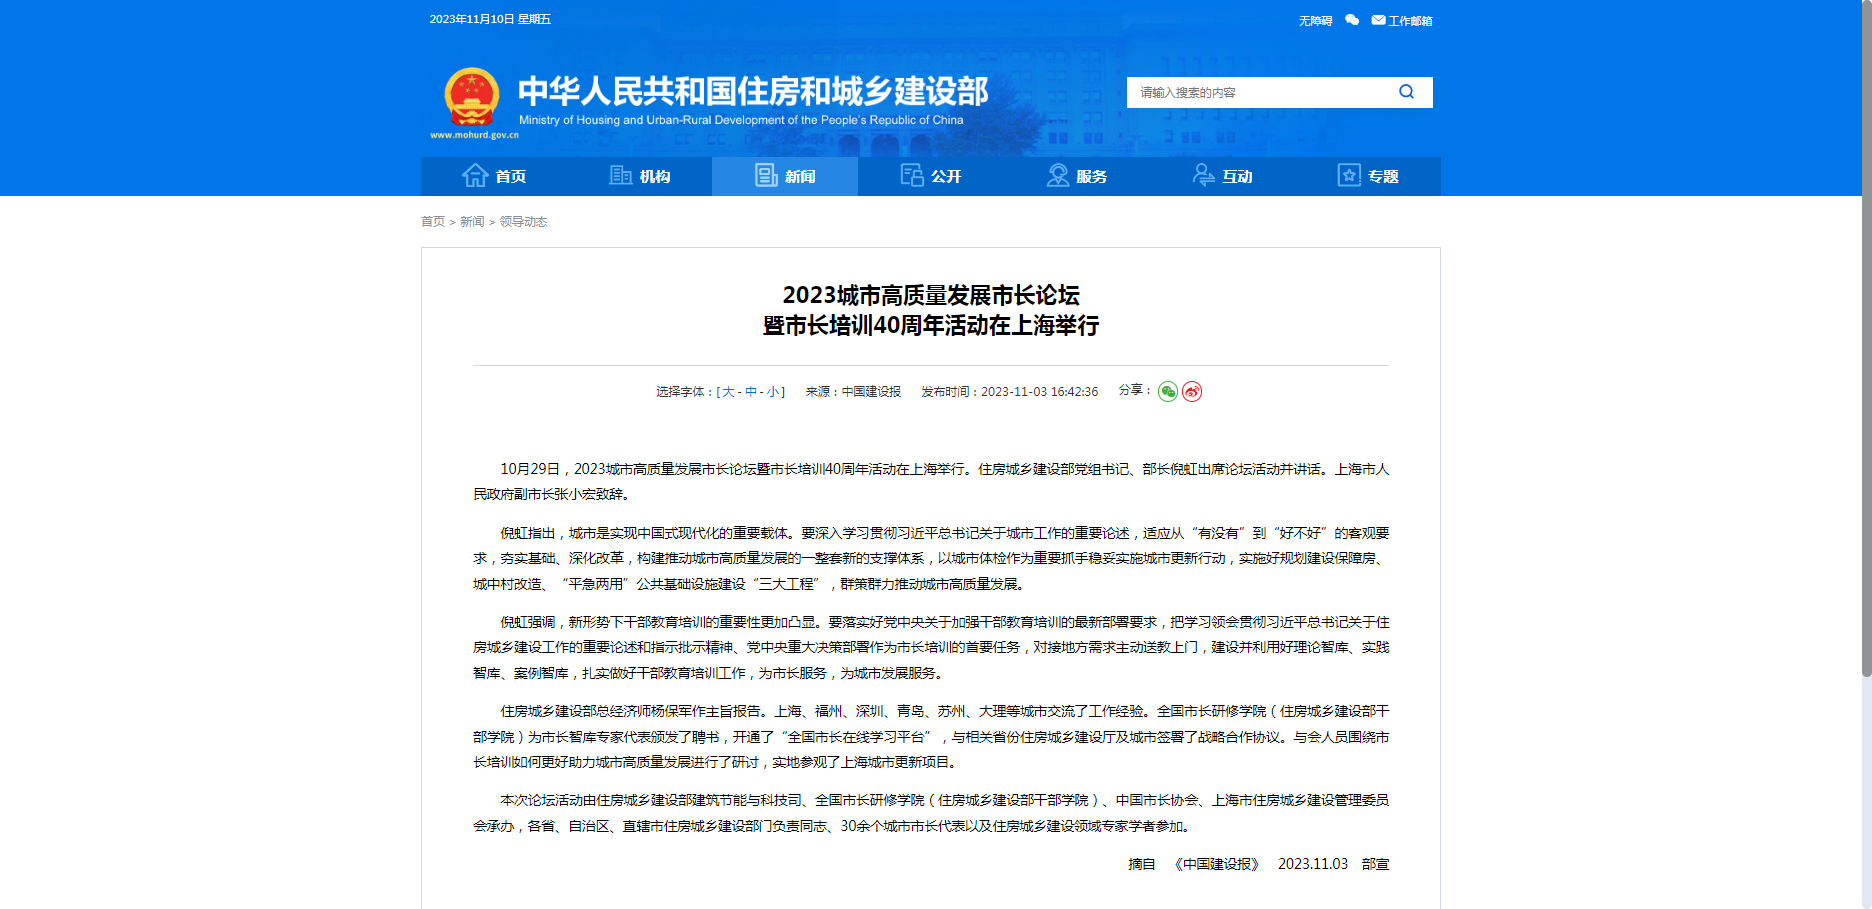Click the newspaper icon beside 新闻

click(x=766, y=176)
